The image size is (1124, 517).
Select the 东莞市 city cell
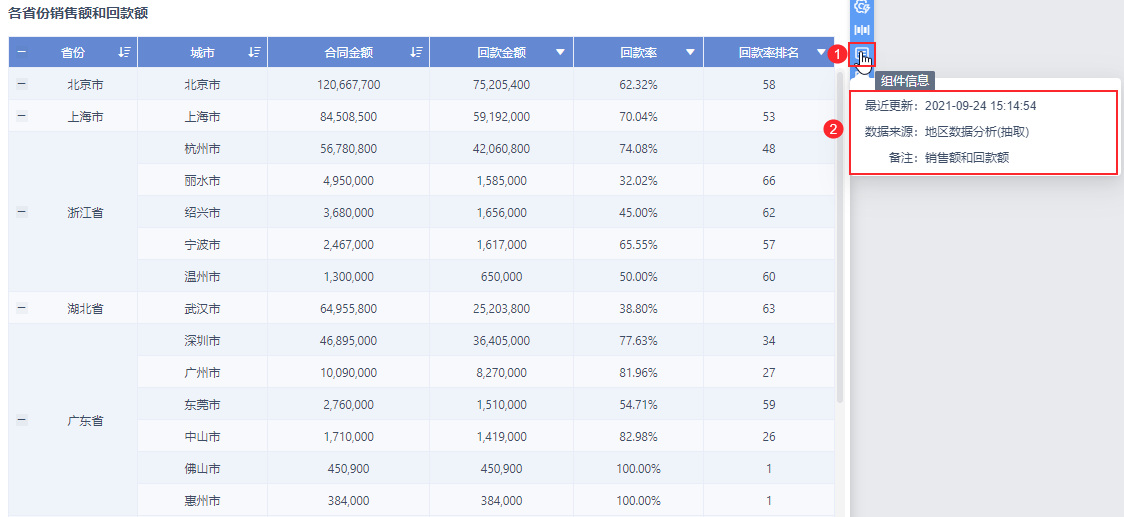[x=202, y=404]
